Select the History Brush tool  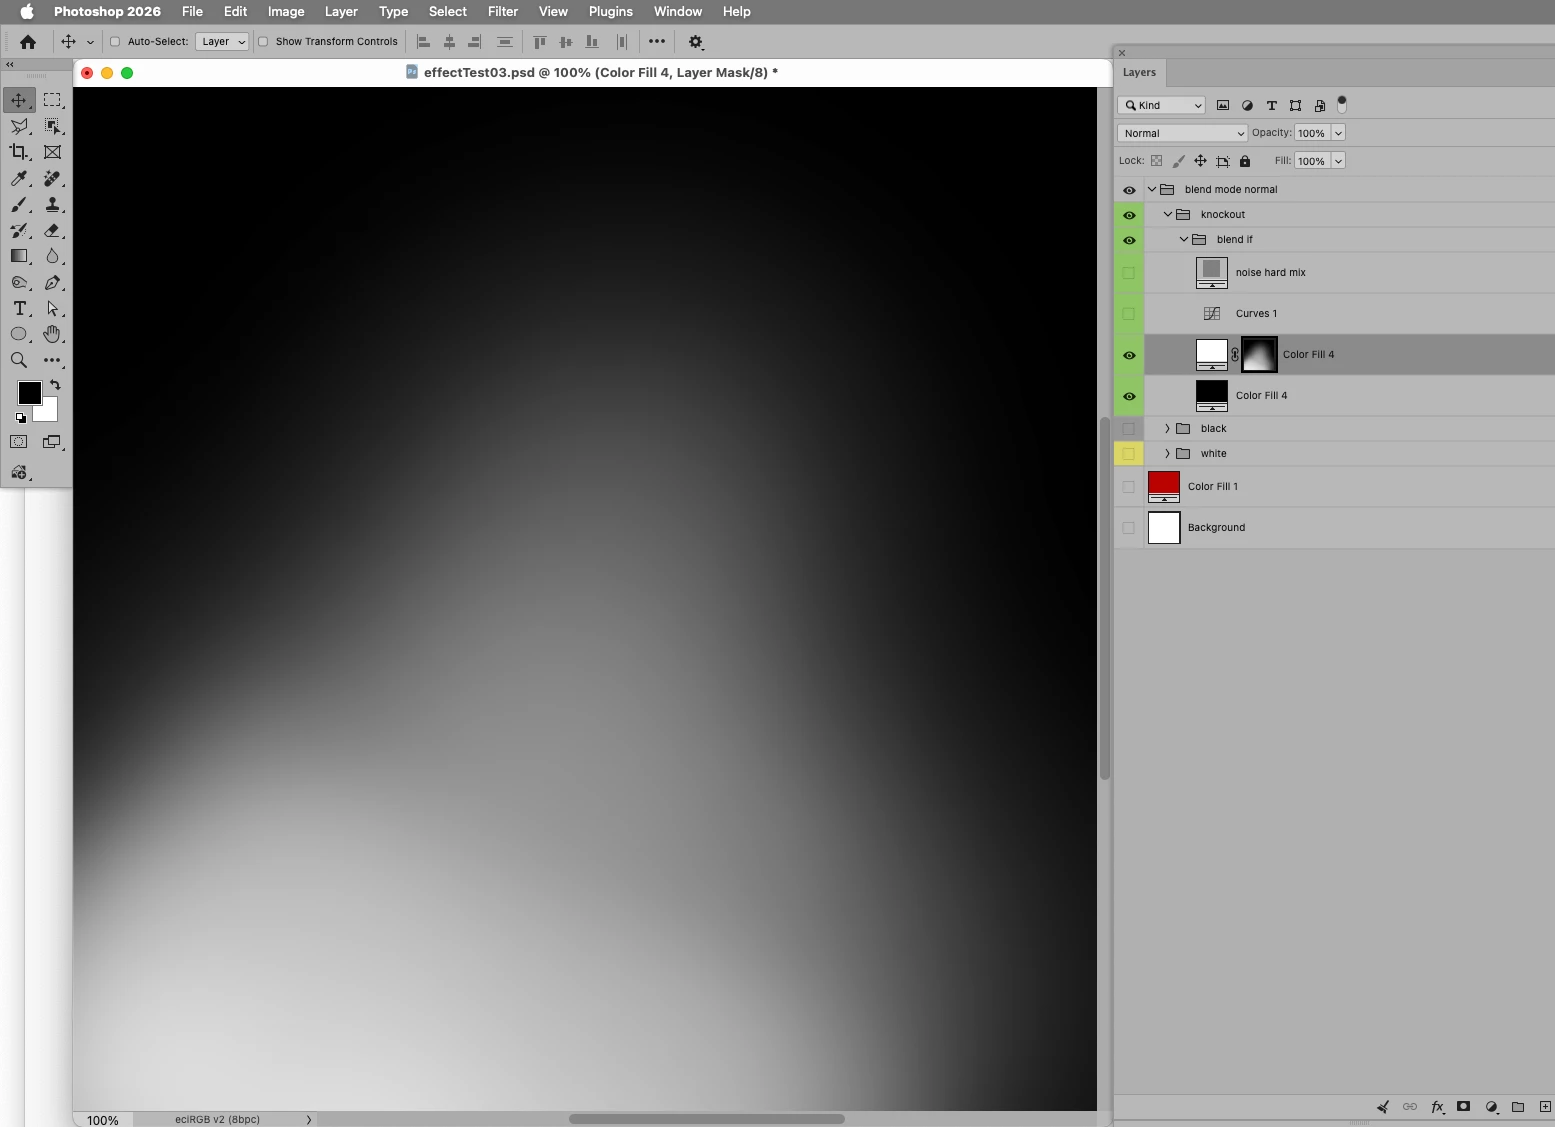click(x=19, y=230)
